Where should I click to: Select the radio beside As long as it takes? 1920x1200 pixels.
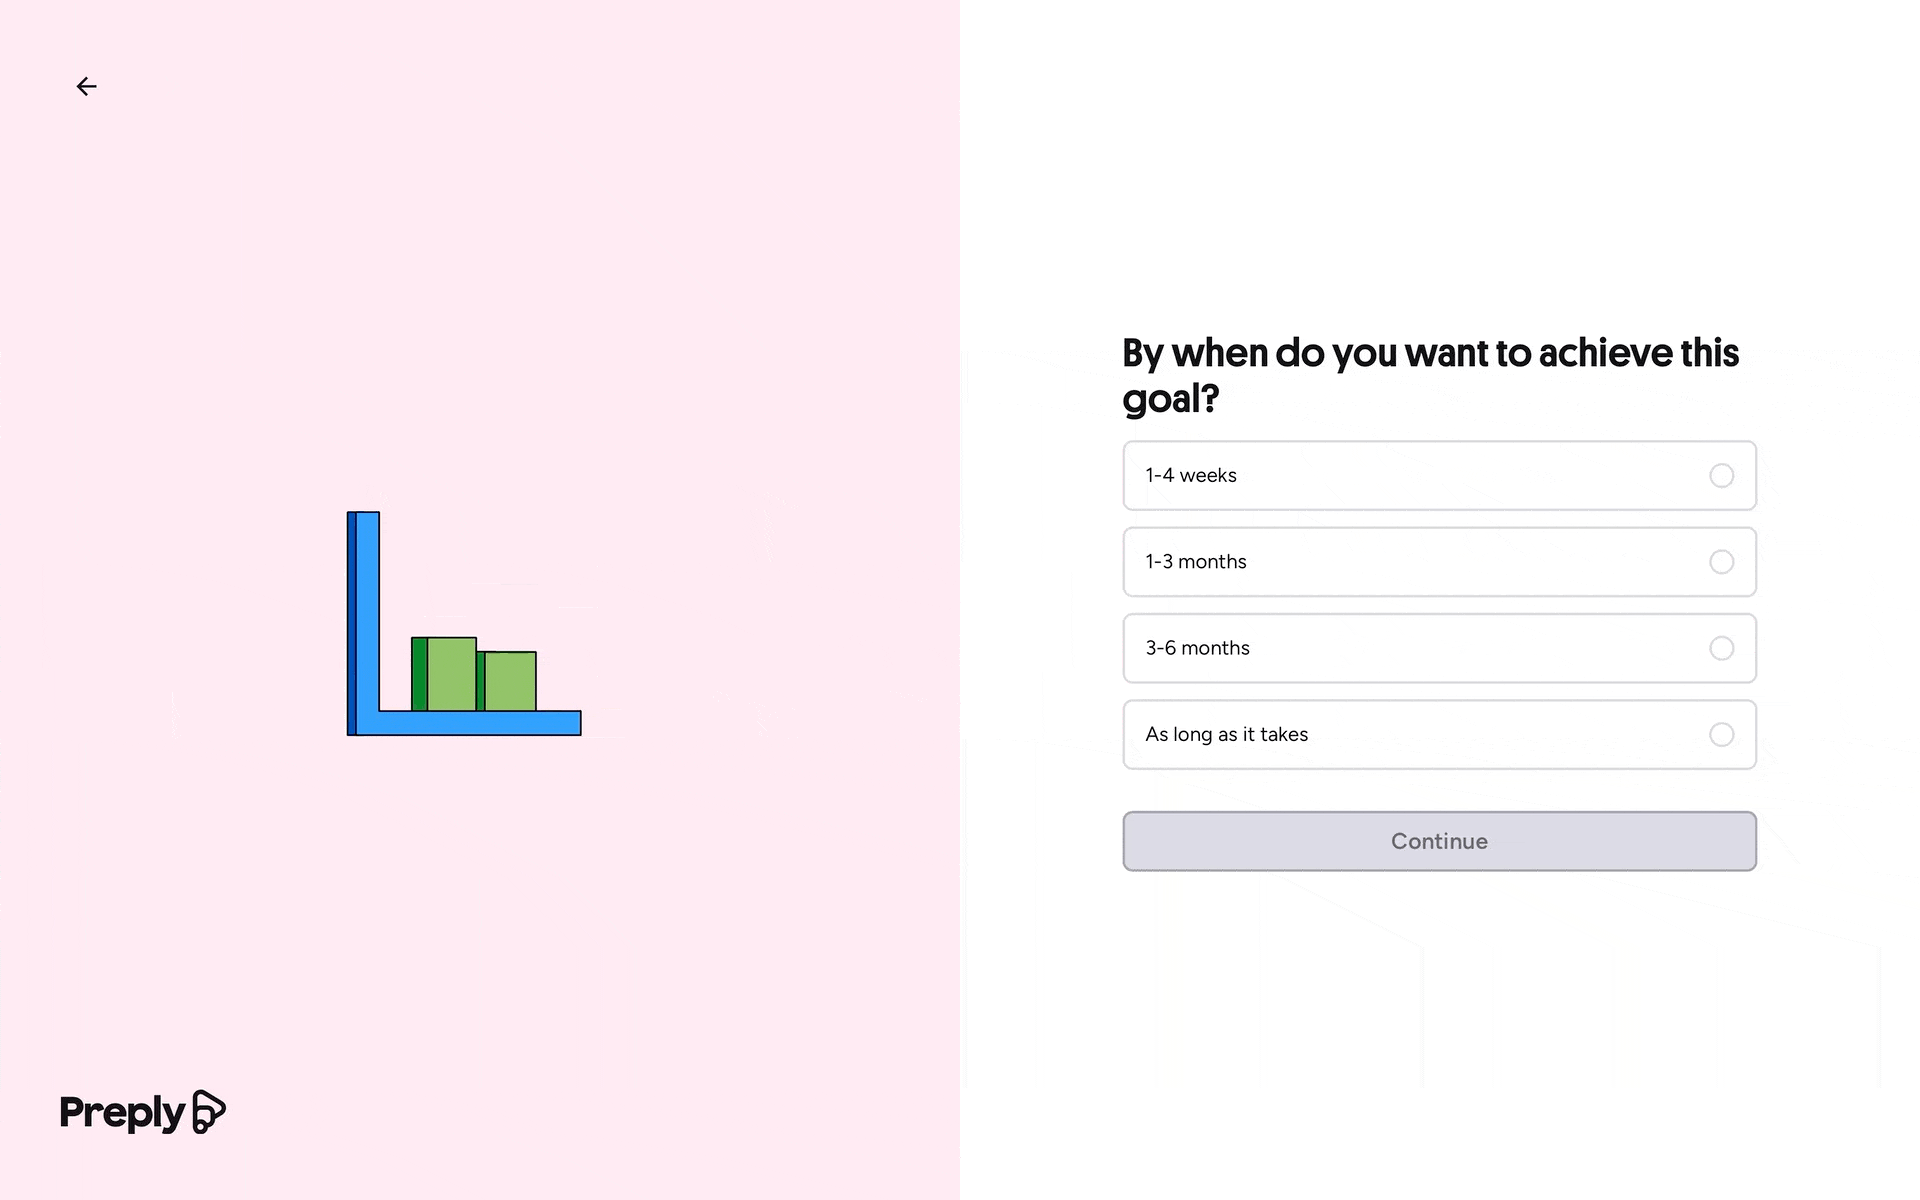tap(1722, 734)
